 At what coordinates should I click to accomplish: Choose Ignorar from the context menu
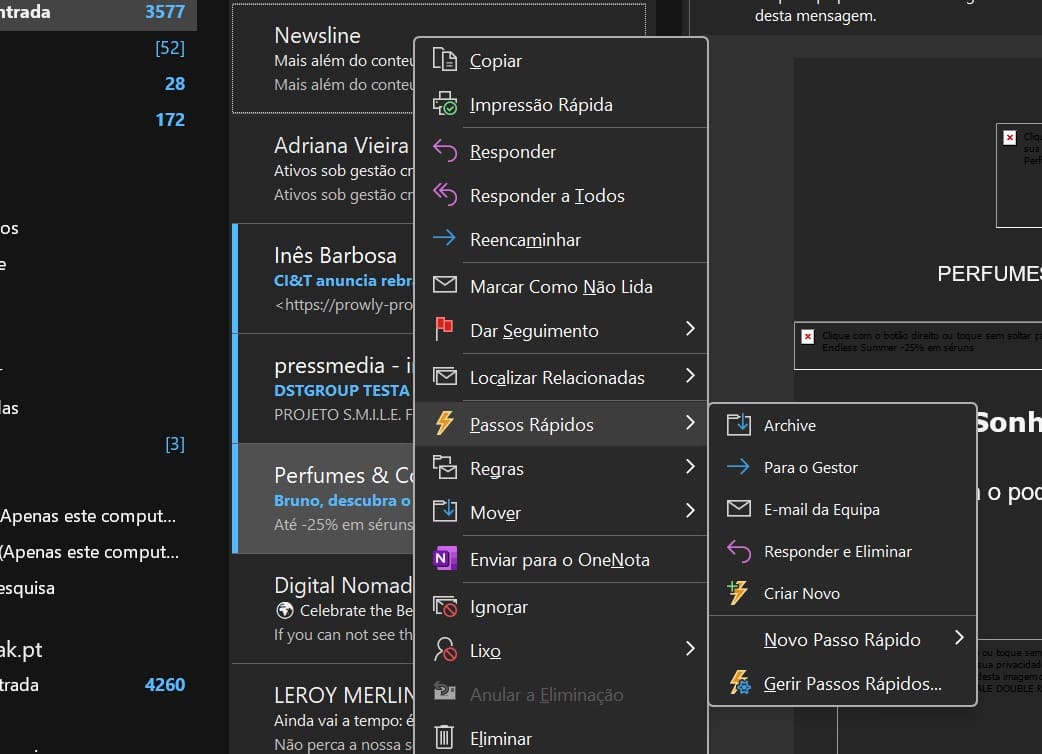click(498, 607)
